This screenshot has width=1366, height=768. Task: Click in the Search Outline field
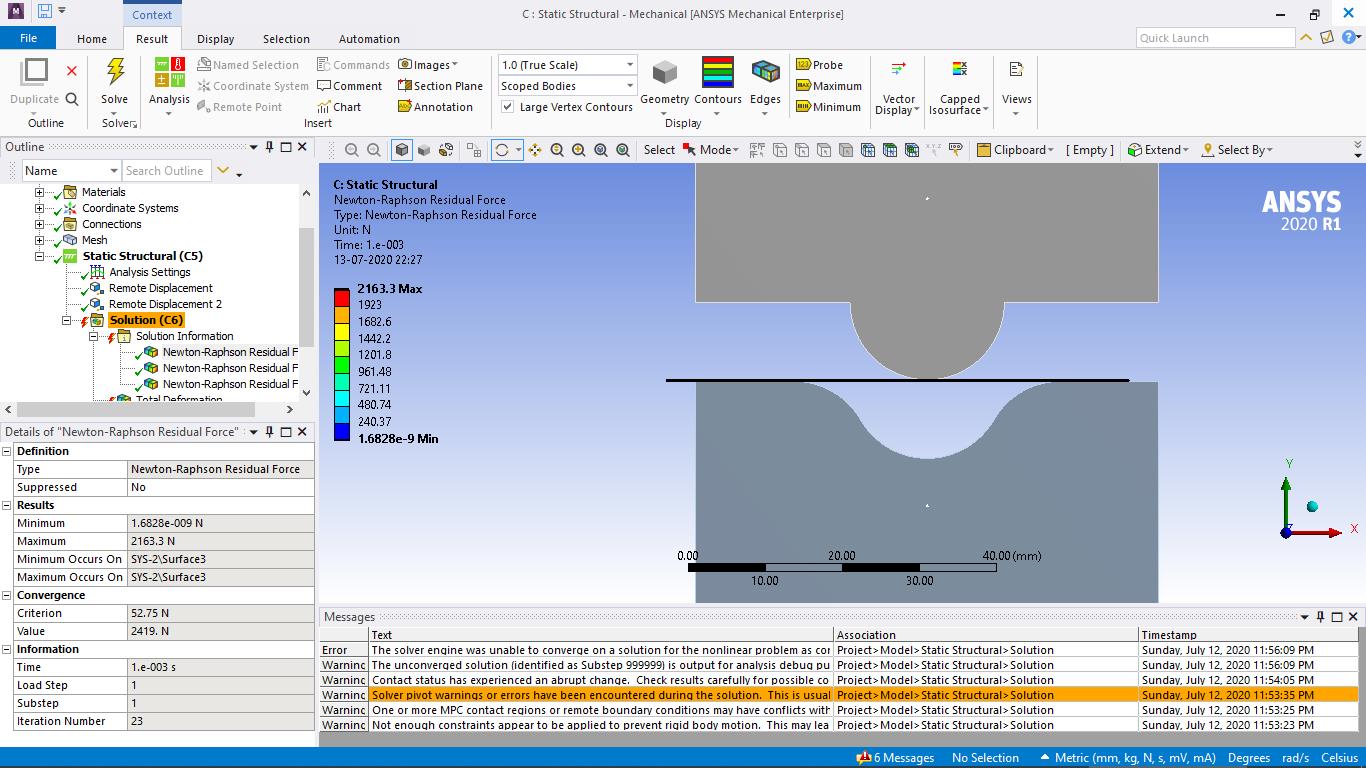coord(166,171)
